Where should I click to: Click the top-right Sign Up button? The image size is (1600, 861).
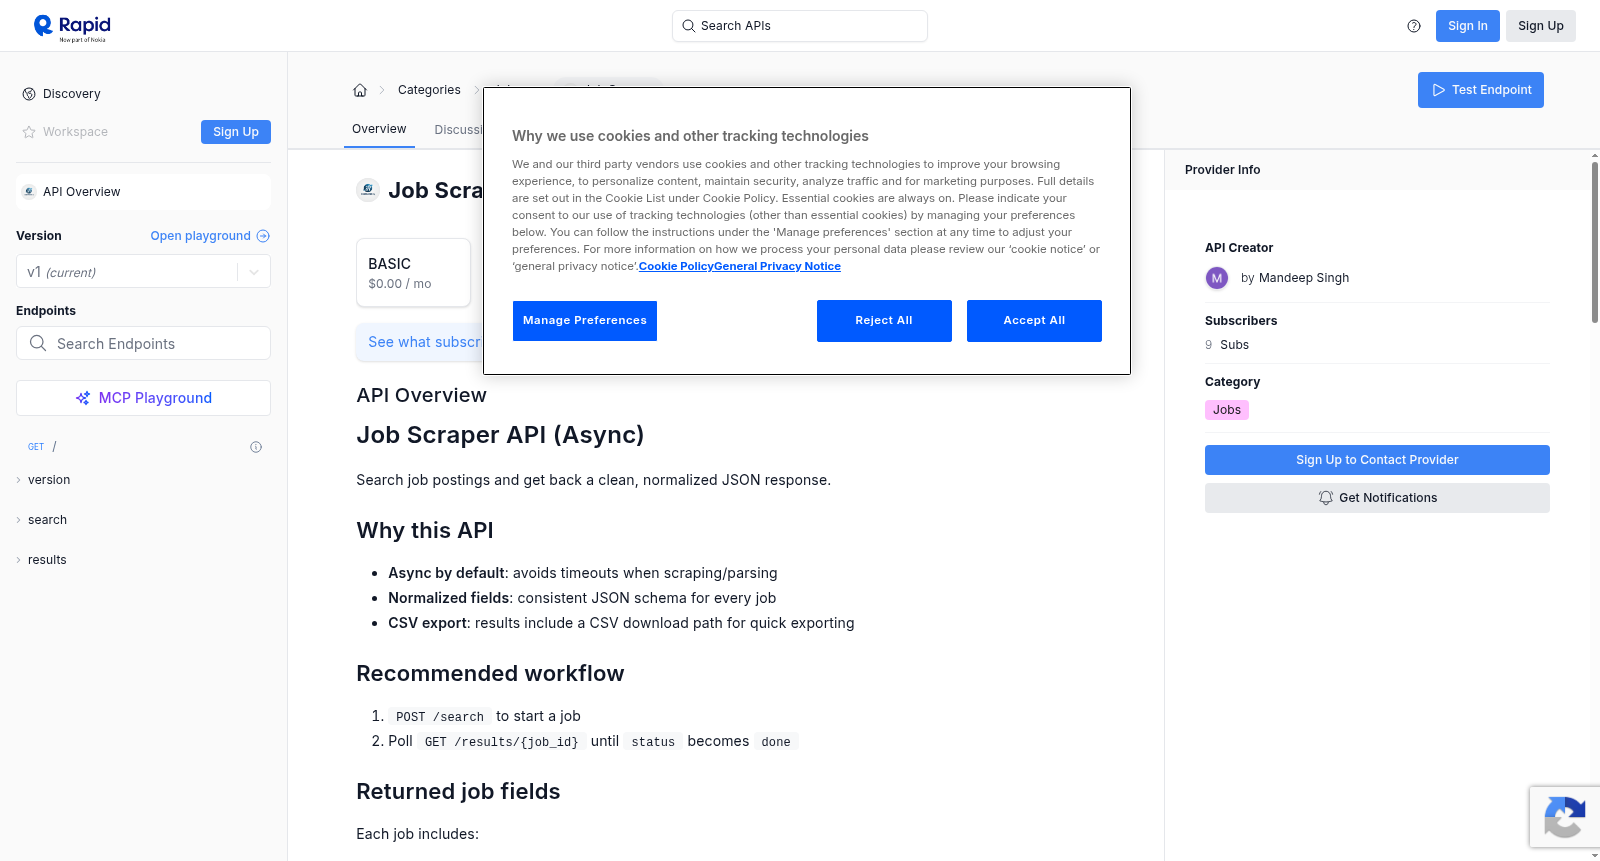point(1541,26)
